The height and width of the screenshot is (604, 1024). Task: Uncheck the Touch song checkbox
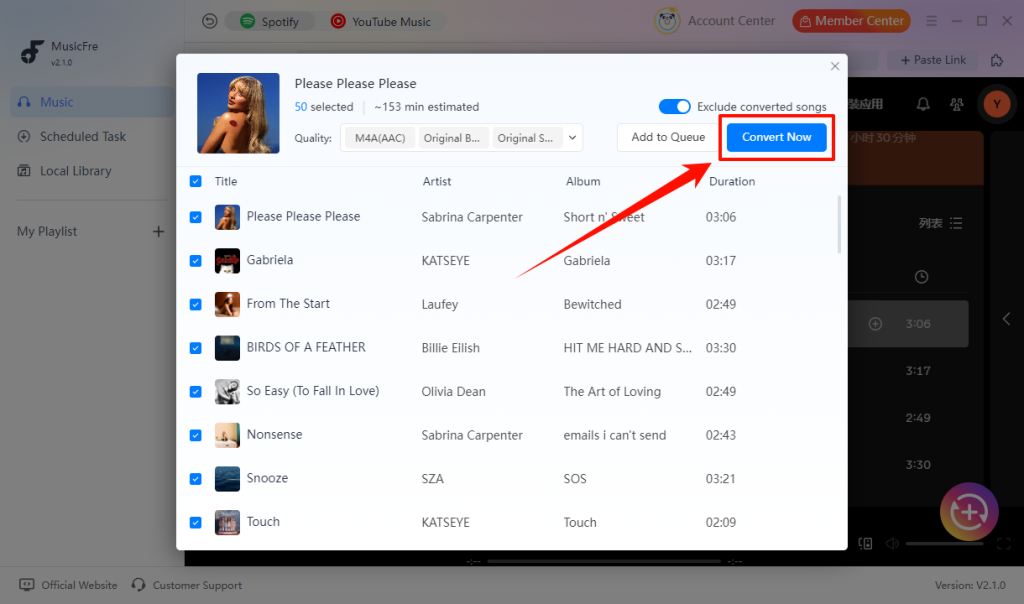click(195, 522)
